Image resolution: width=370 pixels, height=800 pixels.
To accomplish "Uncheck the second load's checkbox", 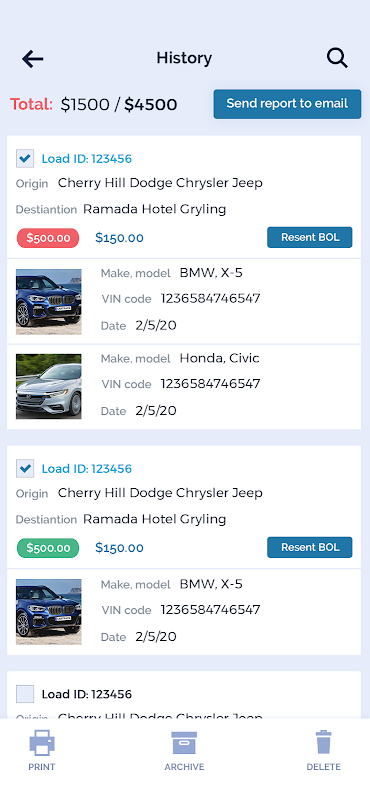I will pos(25,468).
